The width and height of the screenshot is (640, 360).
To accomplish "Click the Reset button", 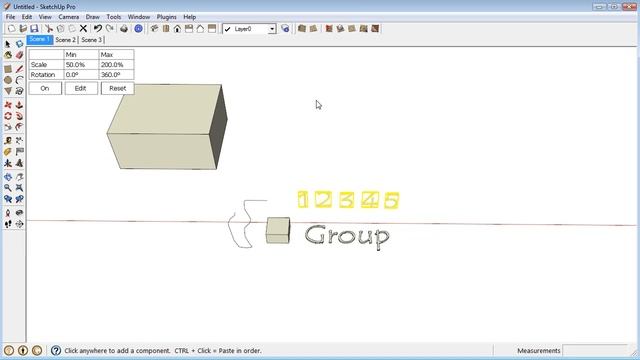I will pos(118,88).
